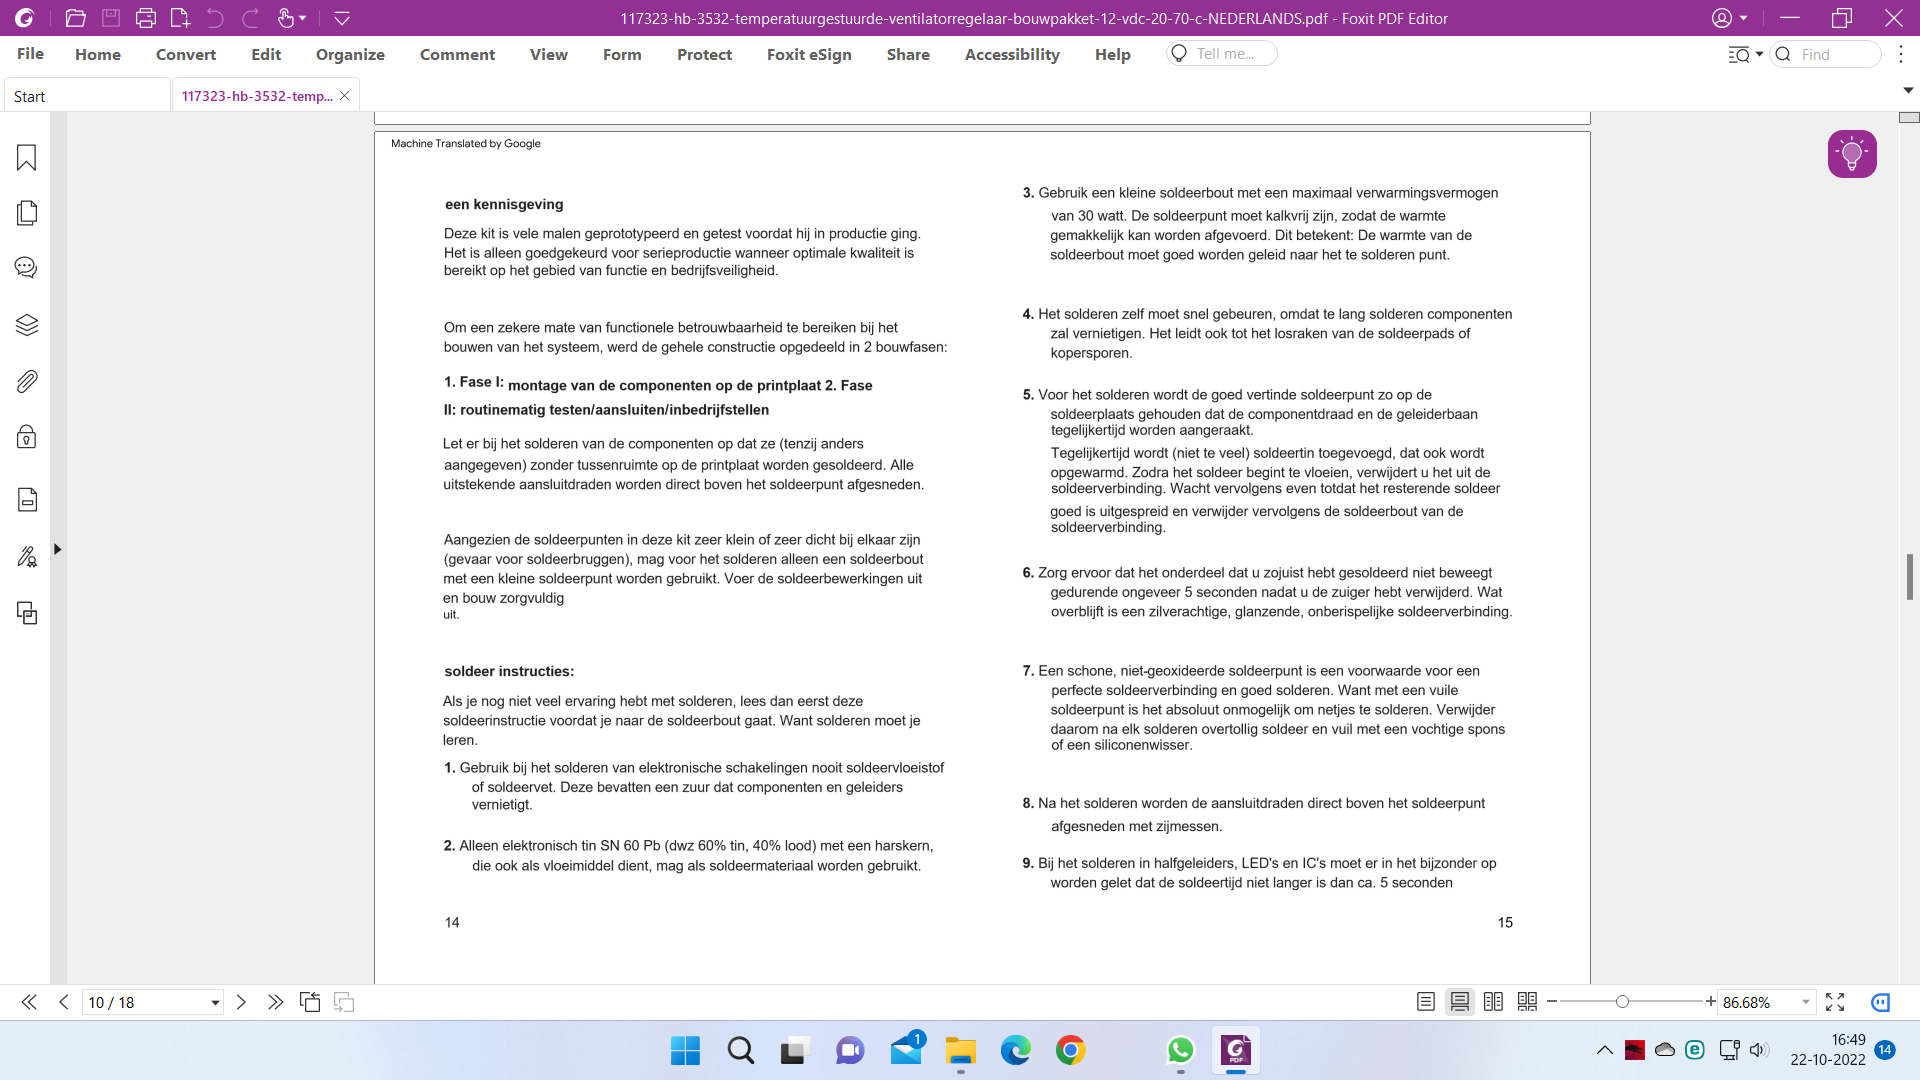Open the Comments panel
The width and height of the screenshot is (1920, 1080).
click(x=27, y=268)
